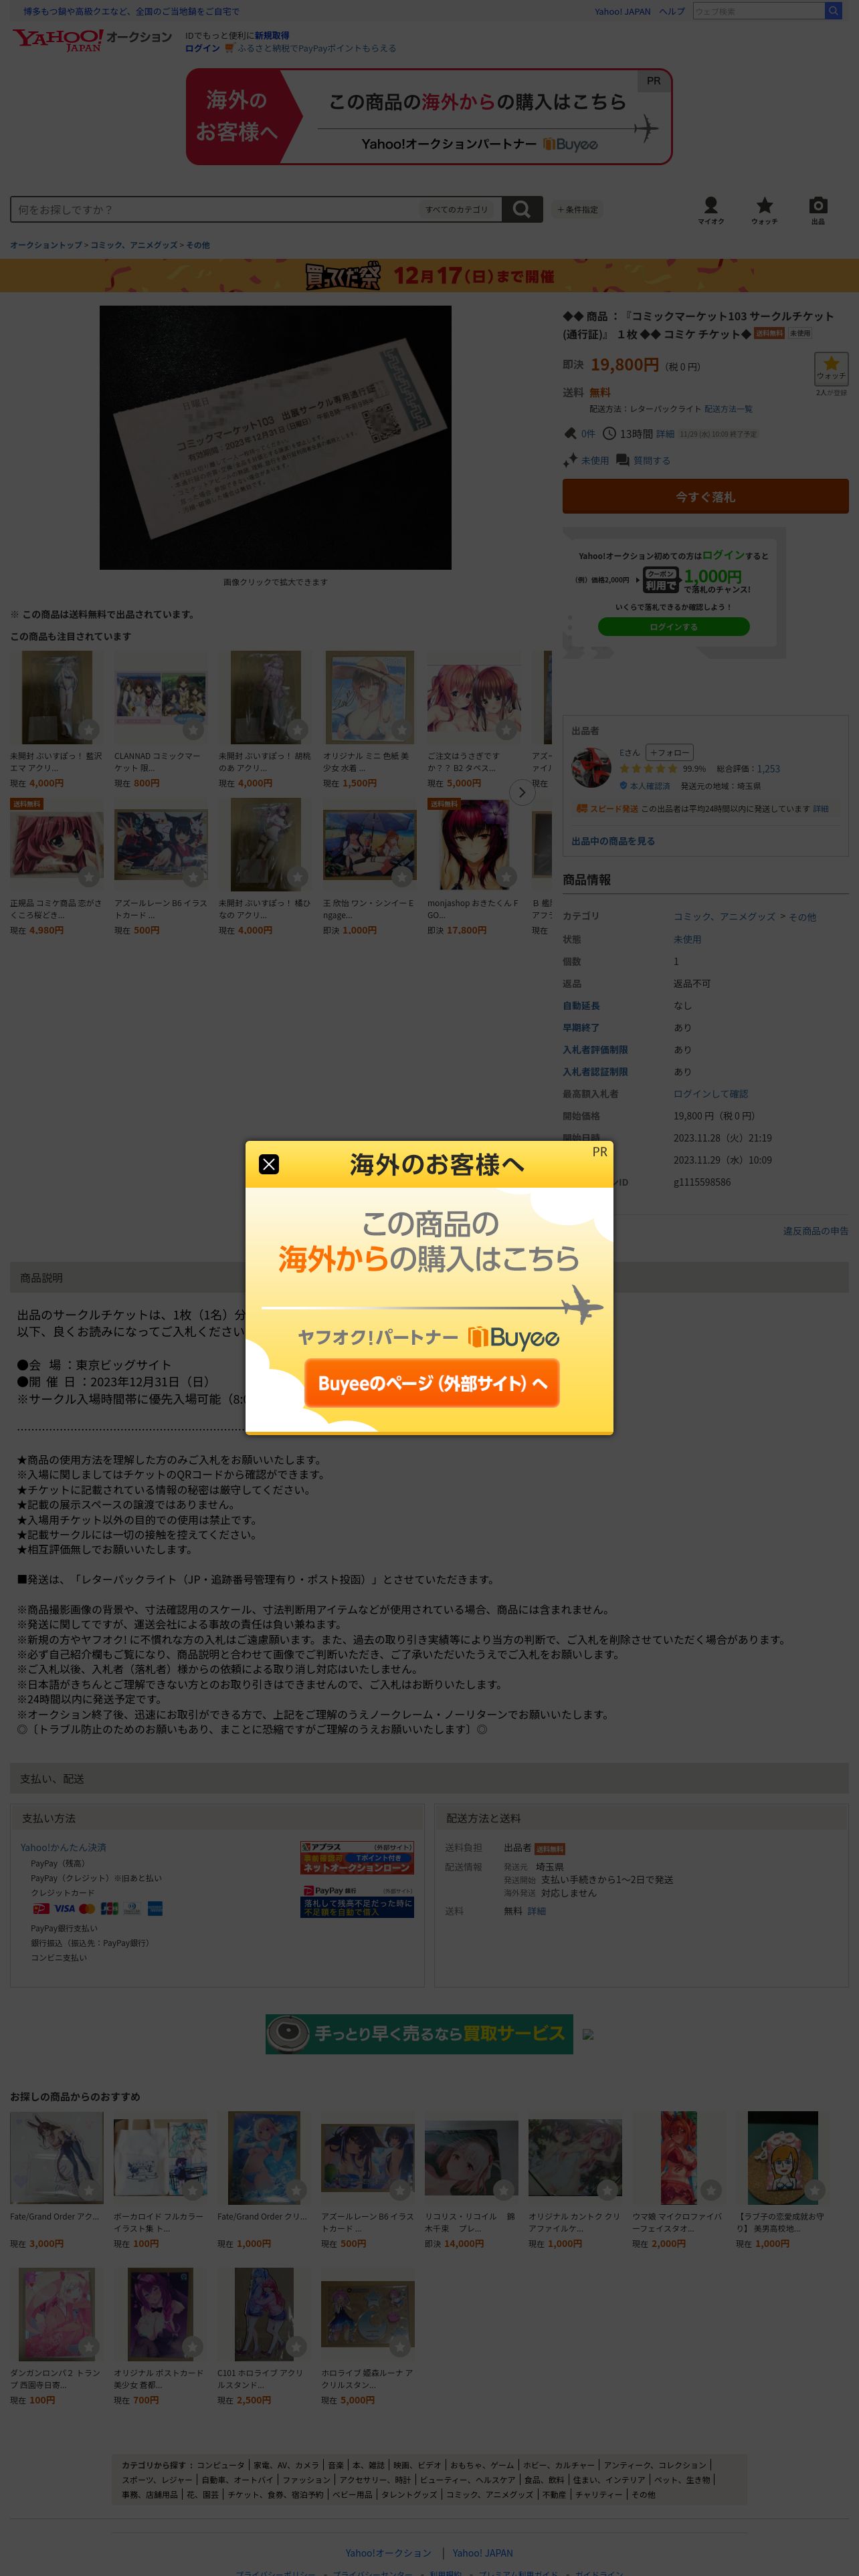Screen dimensions: 859x2576
Task: Report this item as a violation
Action: coord(815,1231)
